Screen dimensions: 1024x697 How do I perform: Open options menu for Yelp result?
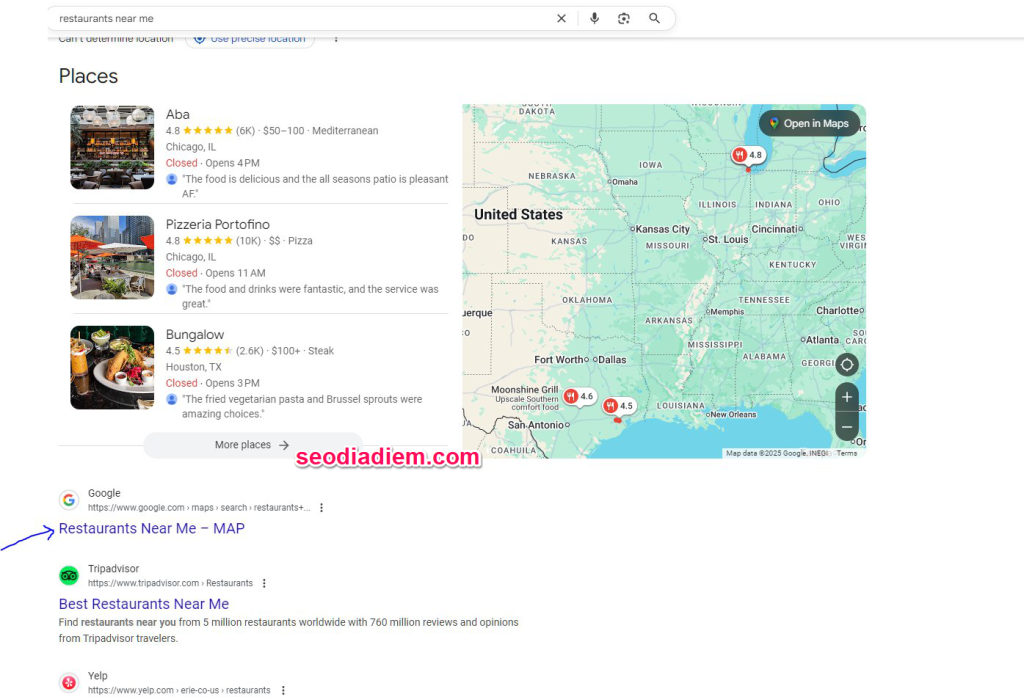tap(283, 690)
